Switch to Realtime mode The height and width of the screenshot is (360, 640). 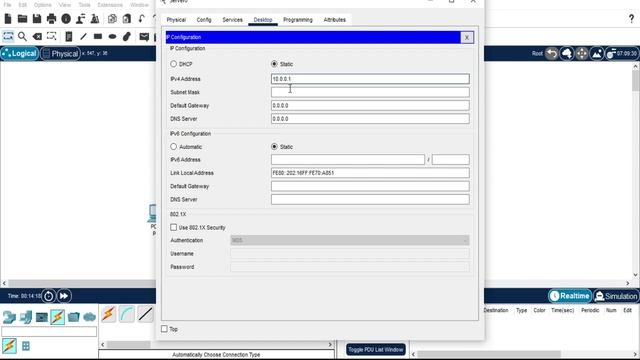[570, 296]
